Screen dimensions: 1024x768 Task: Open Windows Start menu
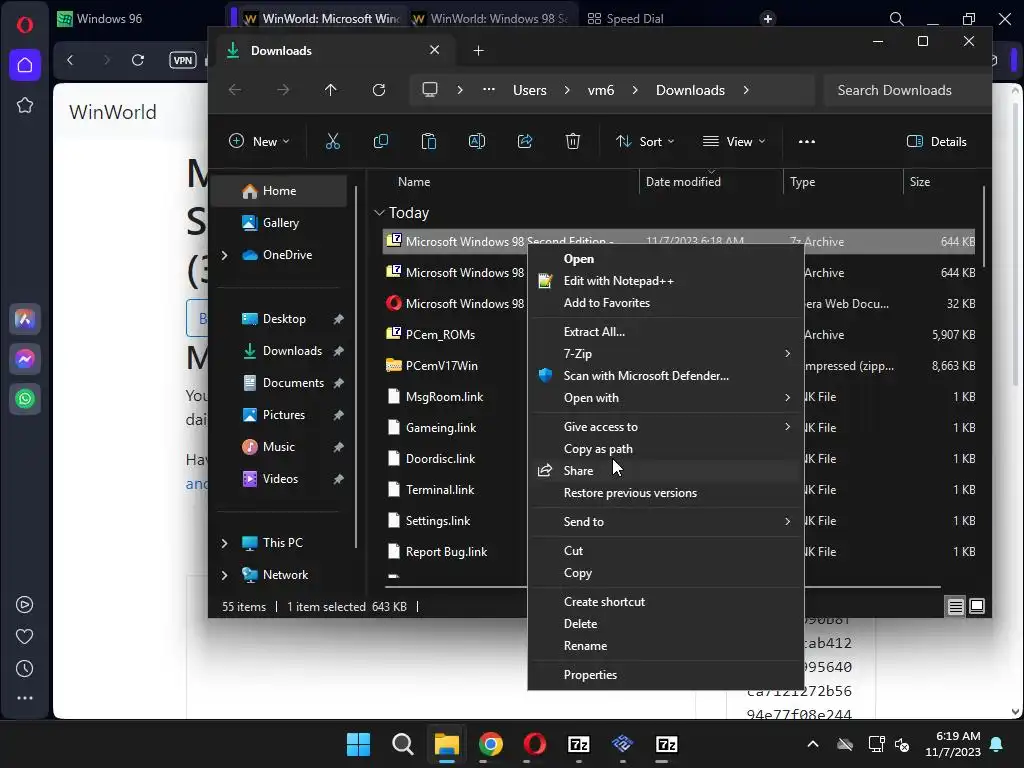coord(358,744)
